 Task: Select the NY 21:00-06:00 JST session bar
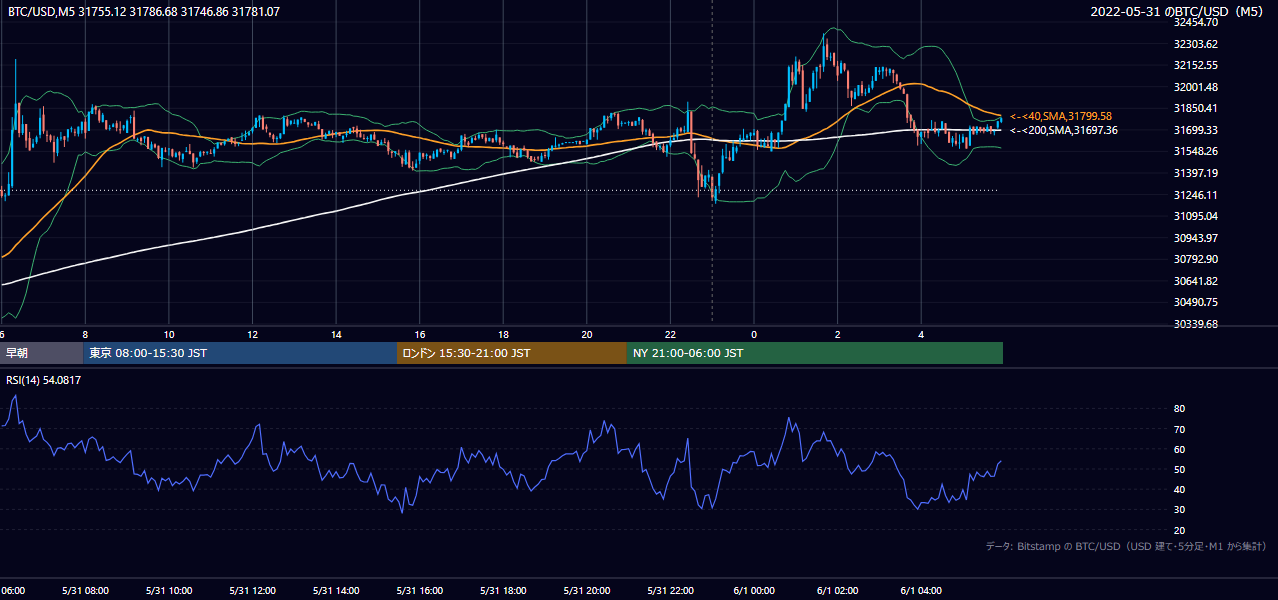tap(815, 353)
